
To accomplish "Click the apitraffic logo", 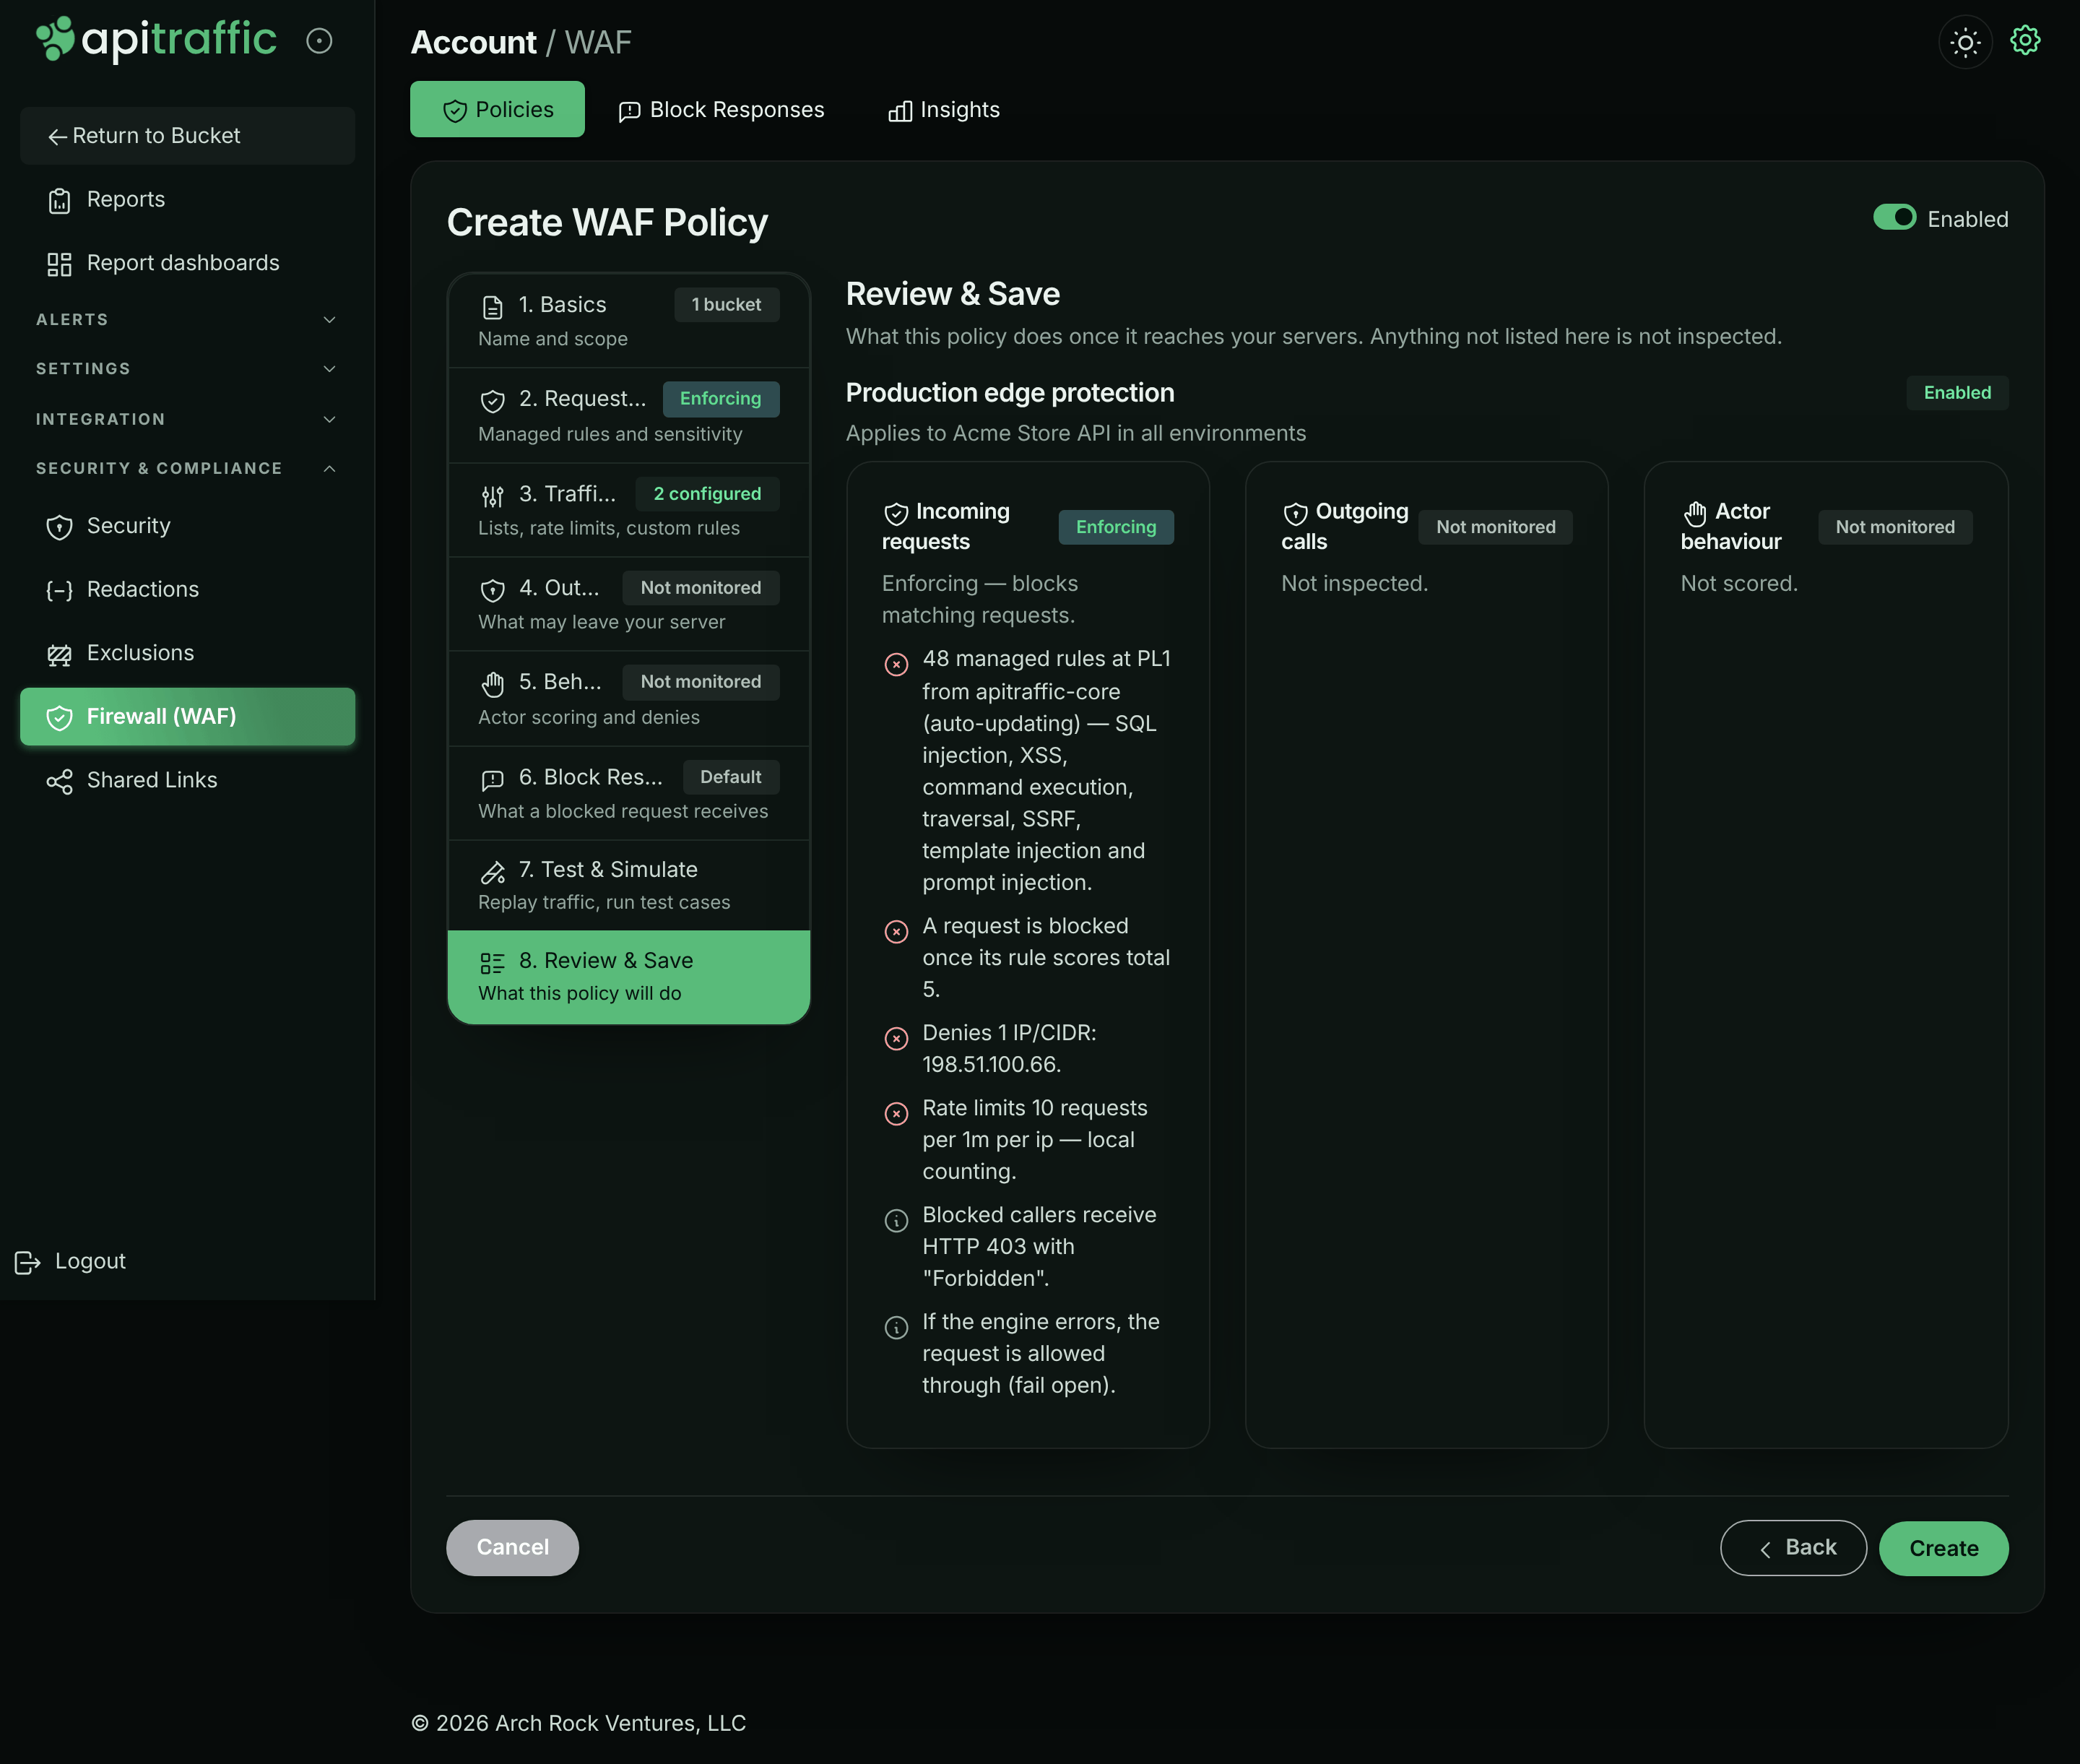I will pyautogui.click(x=156, y=40).
